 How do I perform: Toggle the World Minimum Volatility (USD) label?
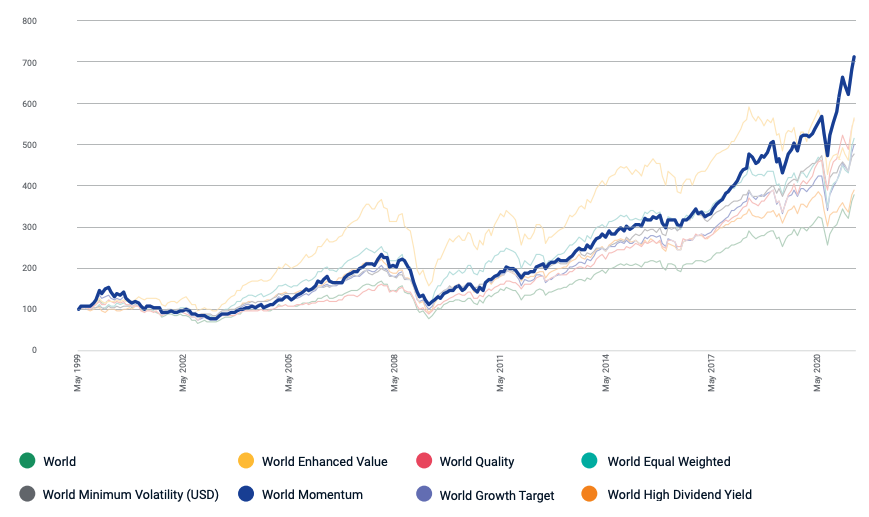pos(131,495)
